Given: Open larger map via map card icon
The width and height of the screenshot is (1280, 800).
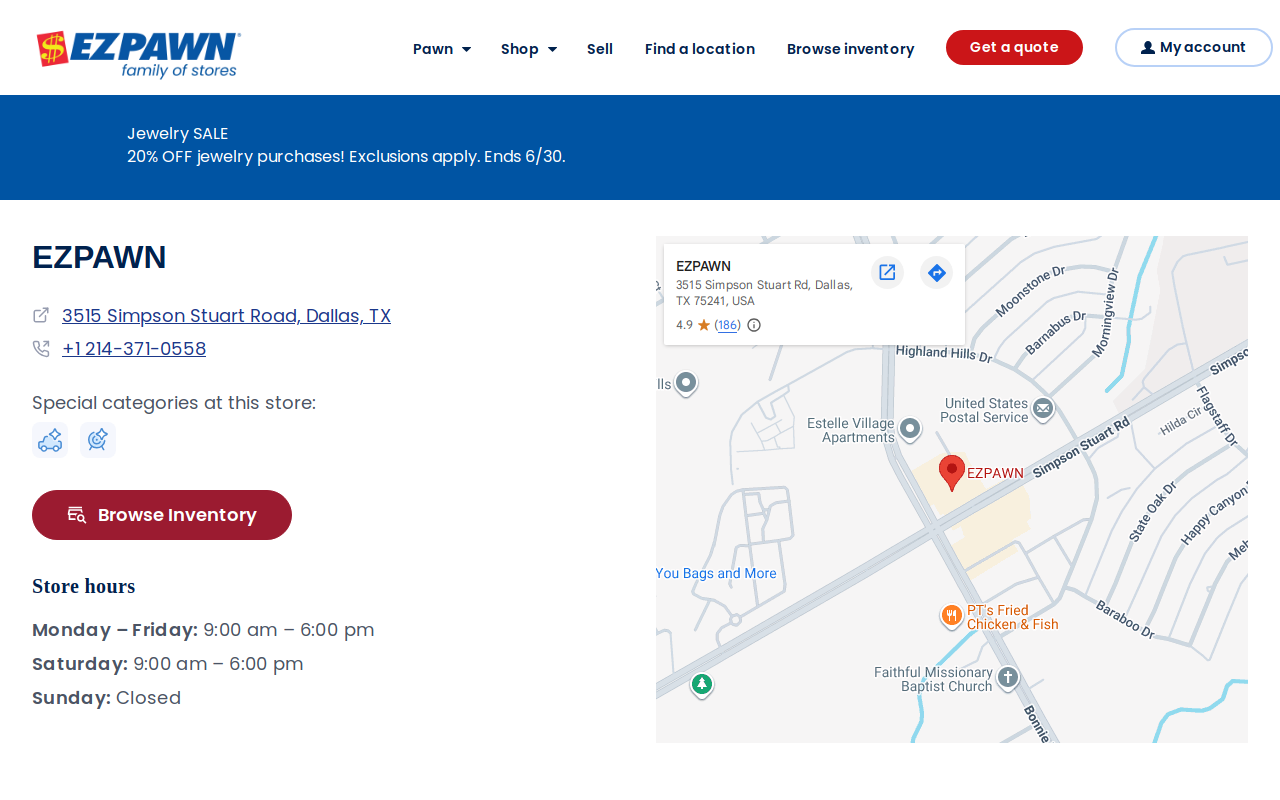Looking at the screenshot, I should [x=887, y=272].
